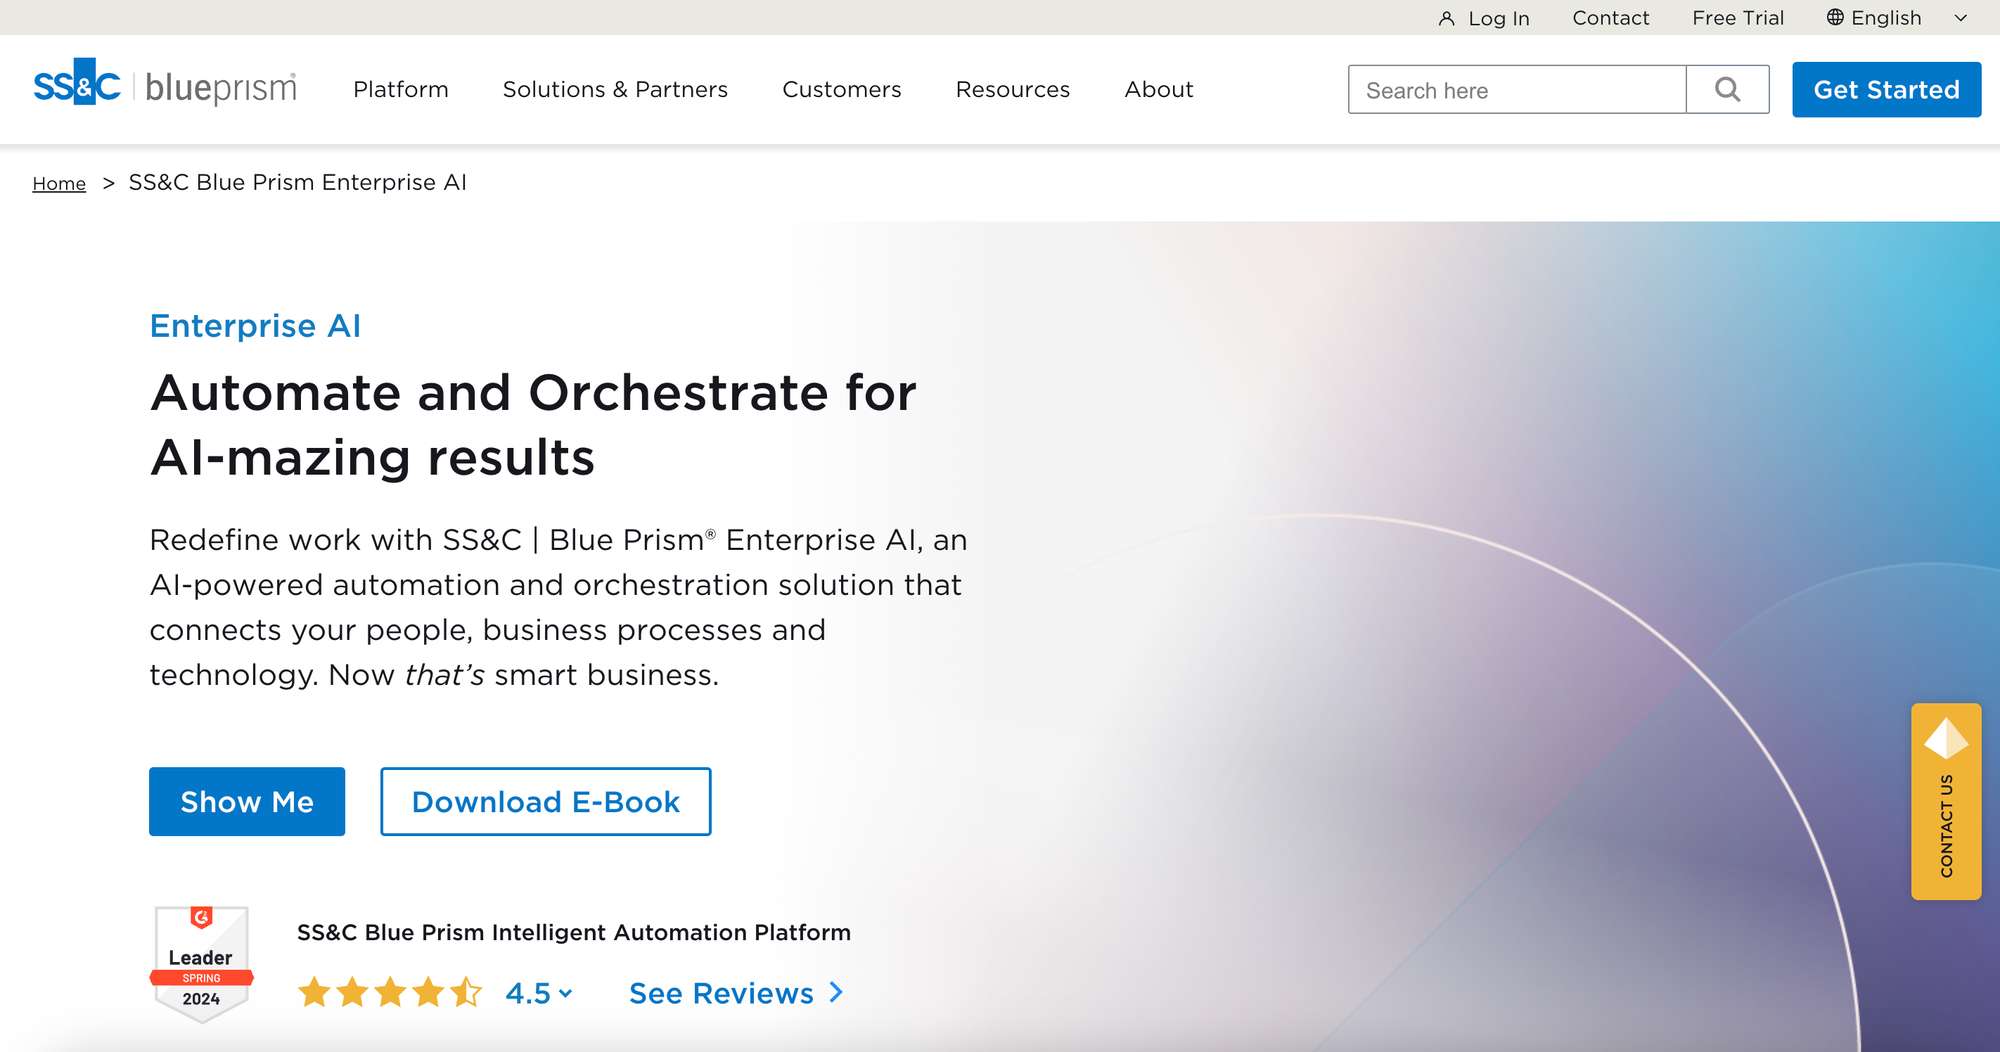Screen dimensions: 2000x1052
Task: Click the Download E-Book button
Action: tap(545, 801)
